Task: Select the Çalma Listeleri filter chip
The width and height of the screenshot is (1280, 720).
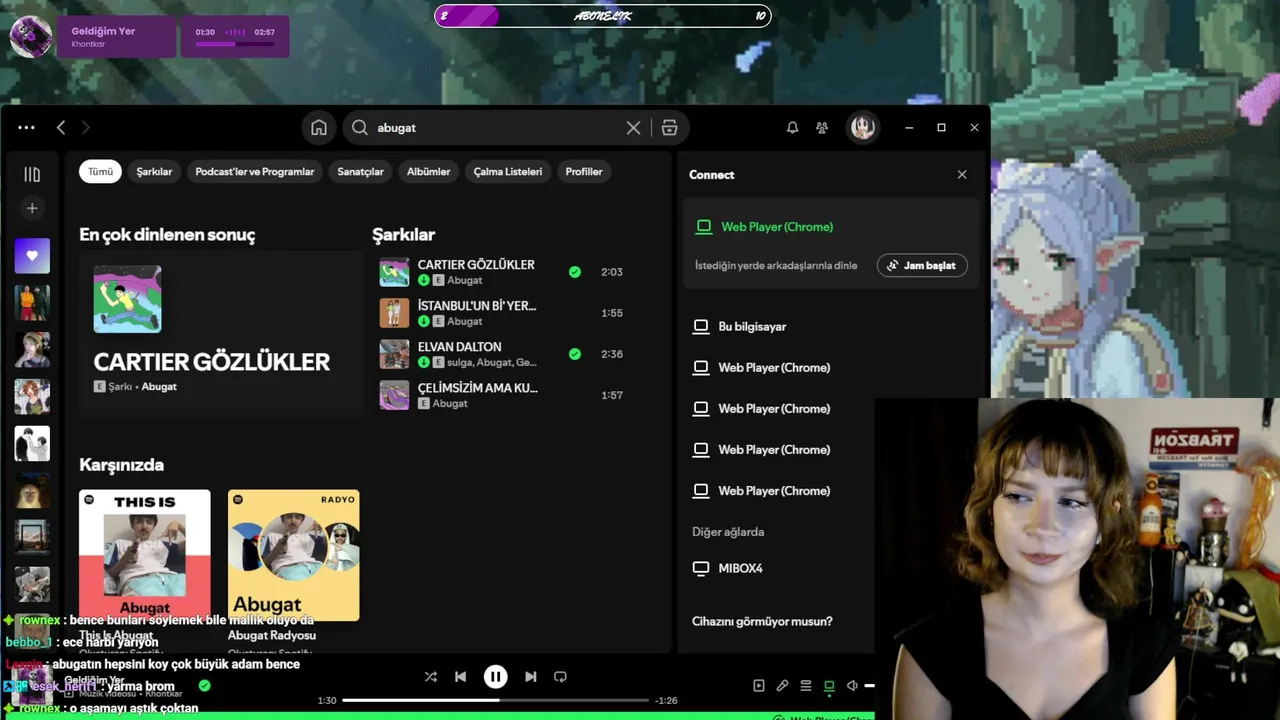Action: point(508,172)
